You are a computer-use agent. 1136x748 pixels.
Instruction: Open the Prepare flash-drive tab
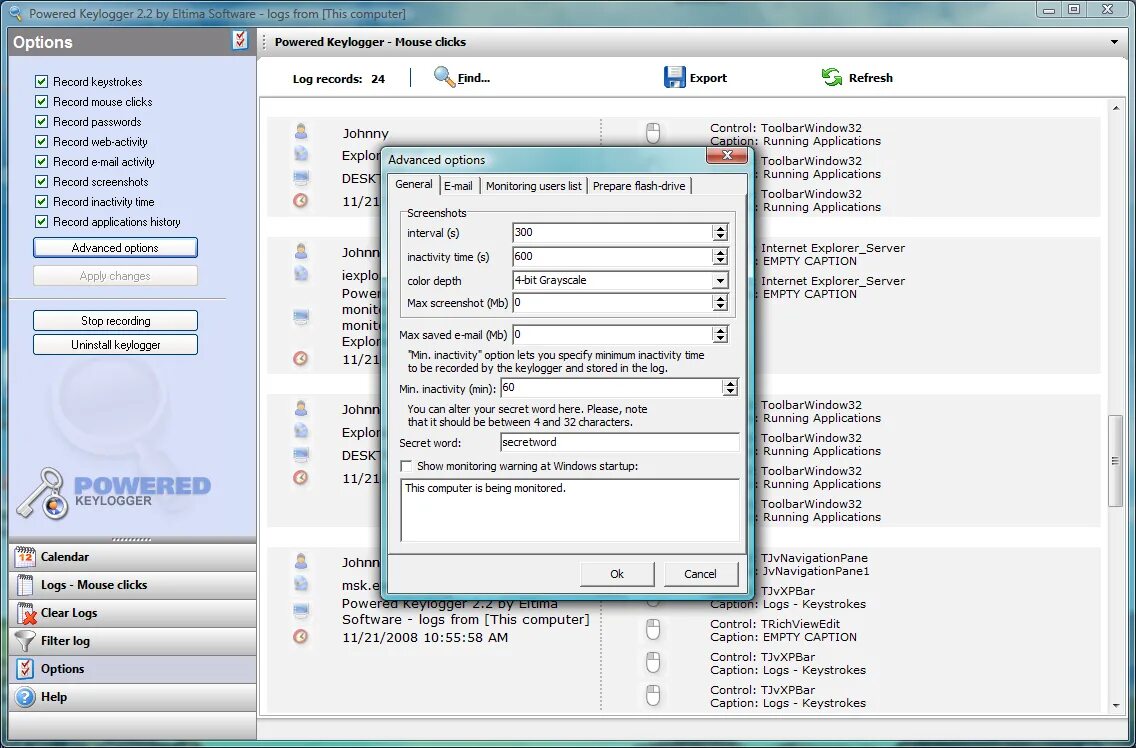639,186
